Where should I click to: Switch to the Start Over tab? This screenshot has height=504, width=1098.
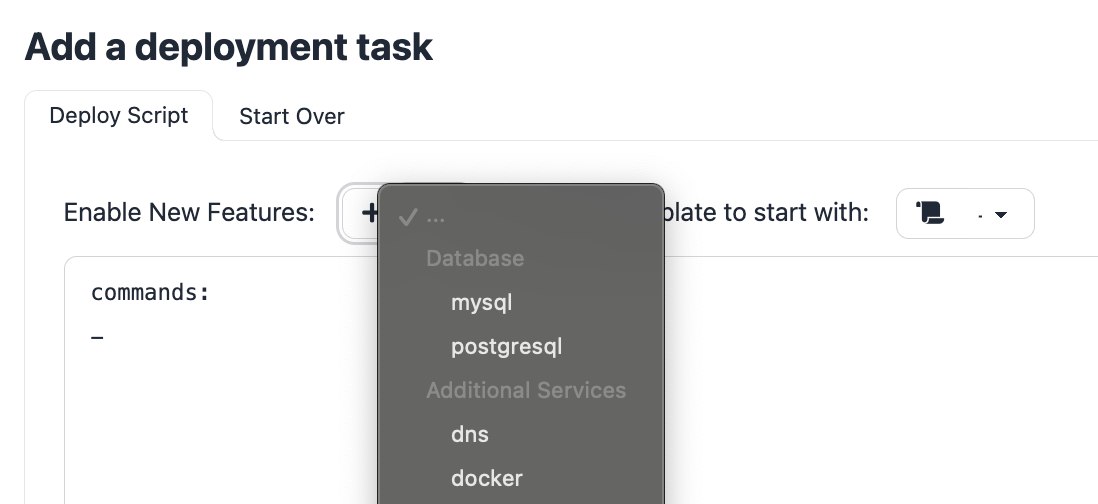[x=292, y=117]
